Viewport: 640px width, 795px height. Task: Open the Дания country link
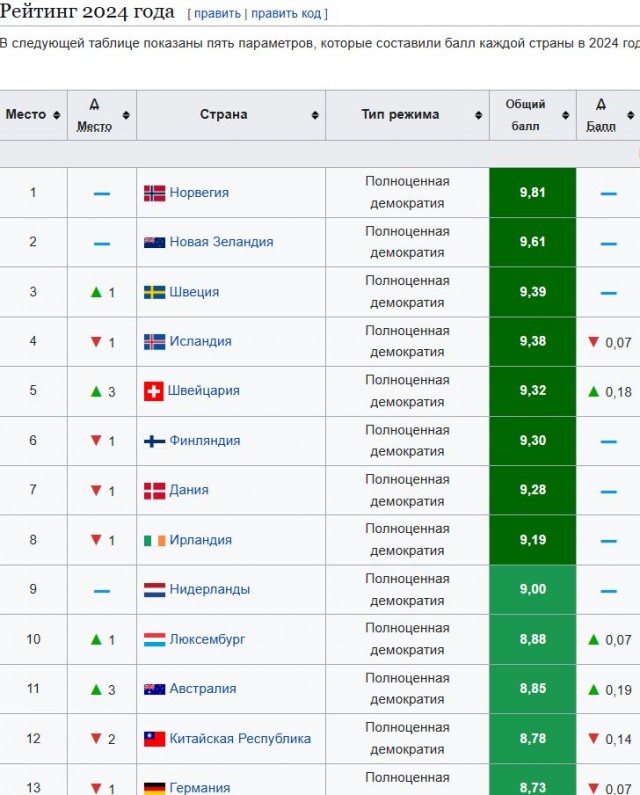click(189, 490)
